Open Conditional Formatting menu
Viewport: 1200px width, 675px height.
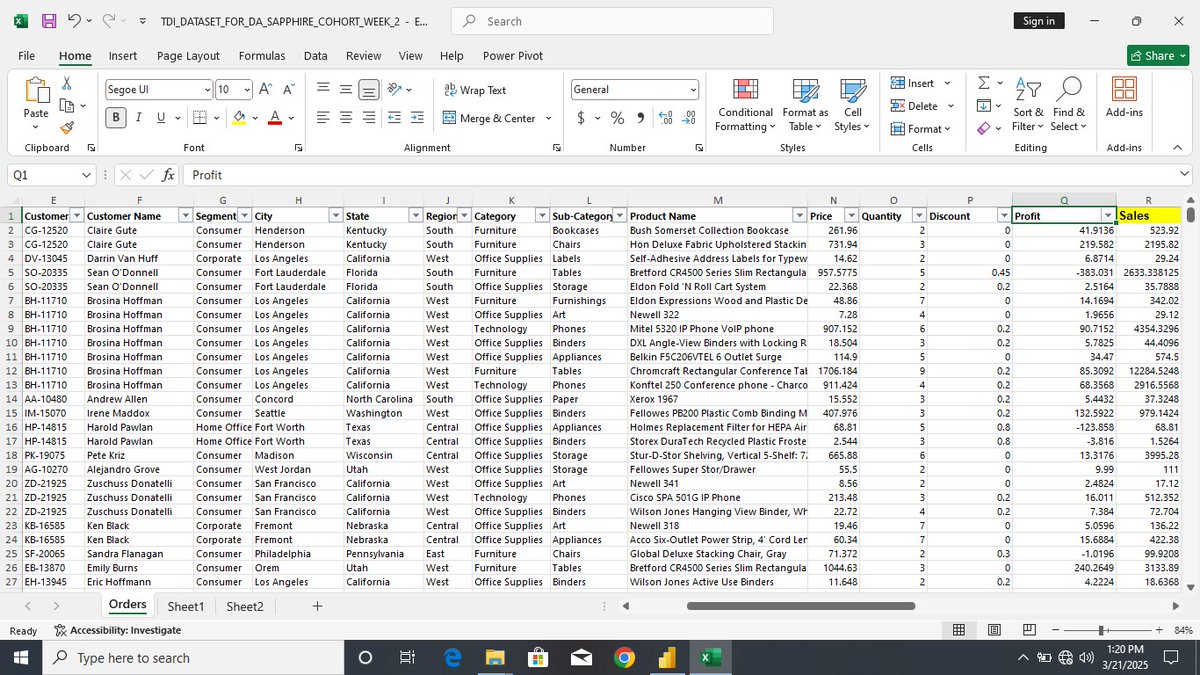coord(745,104)
